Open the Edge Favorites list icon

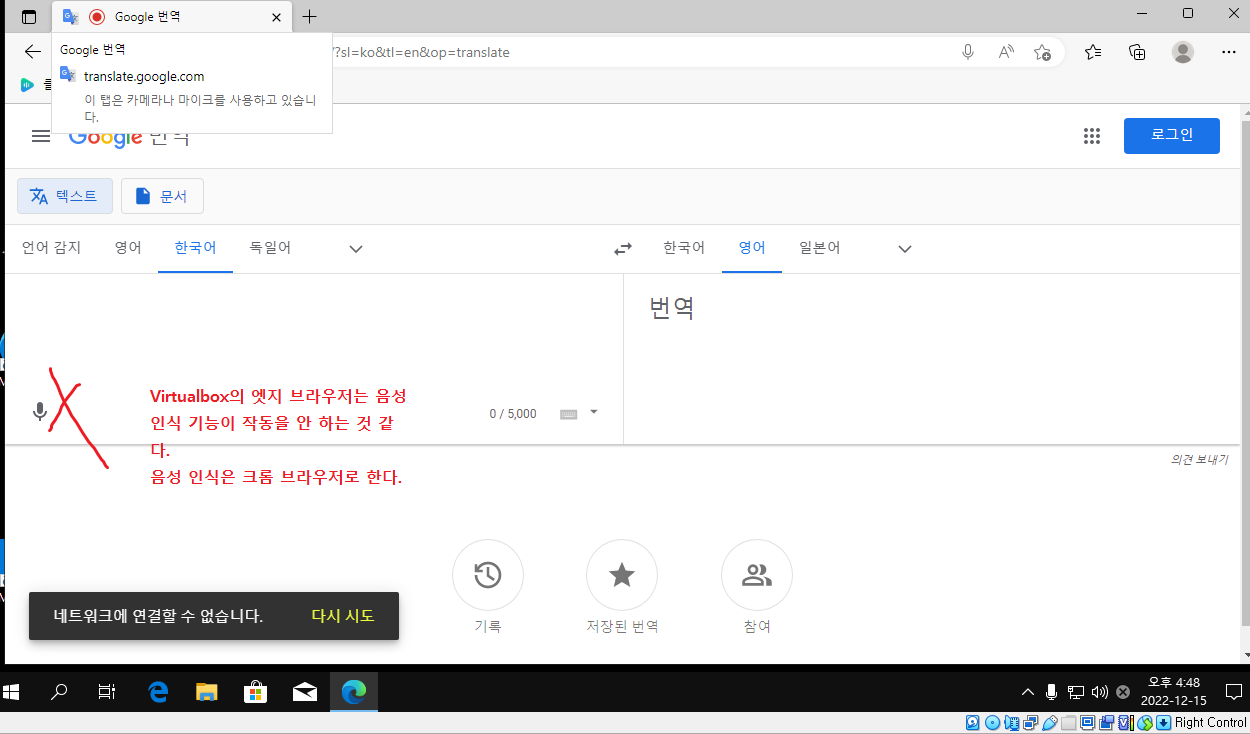coord(1093,52)
